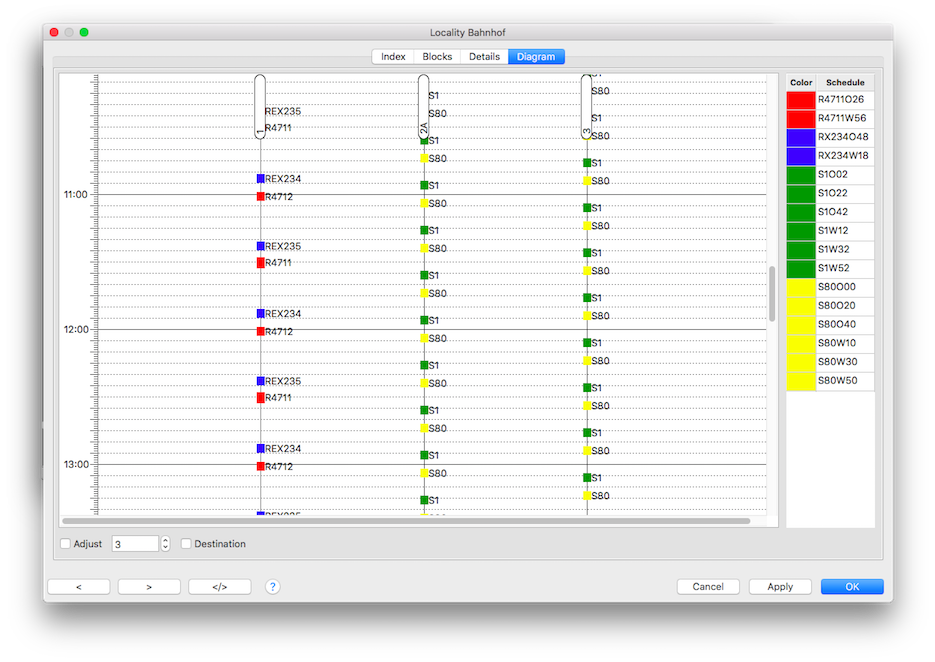935x662 pixels.
Task: Click the Adjust value stepper arrows
Action: point(165,544)
